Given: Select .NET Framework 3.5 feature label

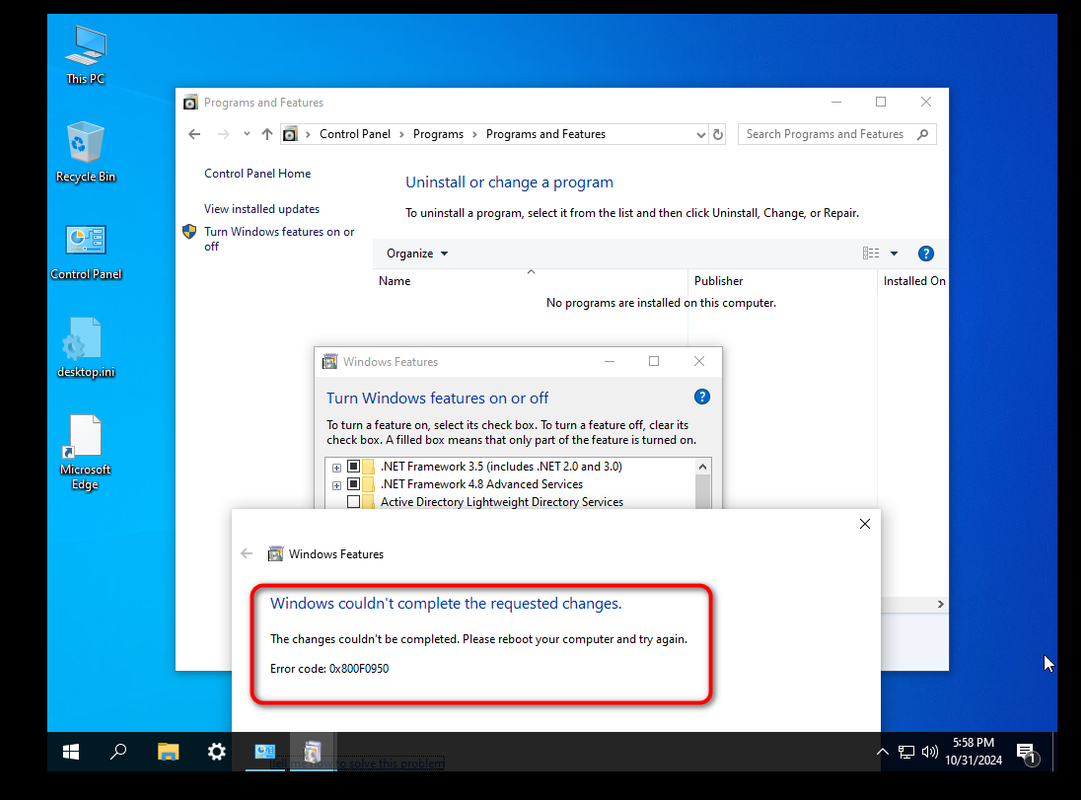Looking at the screenshot, I should [x=501, y=466].
